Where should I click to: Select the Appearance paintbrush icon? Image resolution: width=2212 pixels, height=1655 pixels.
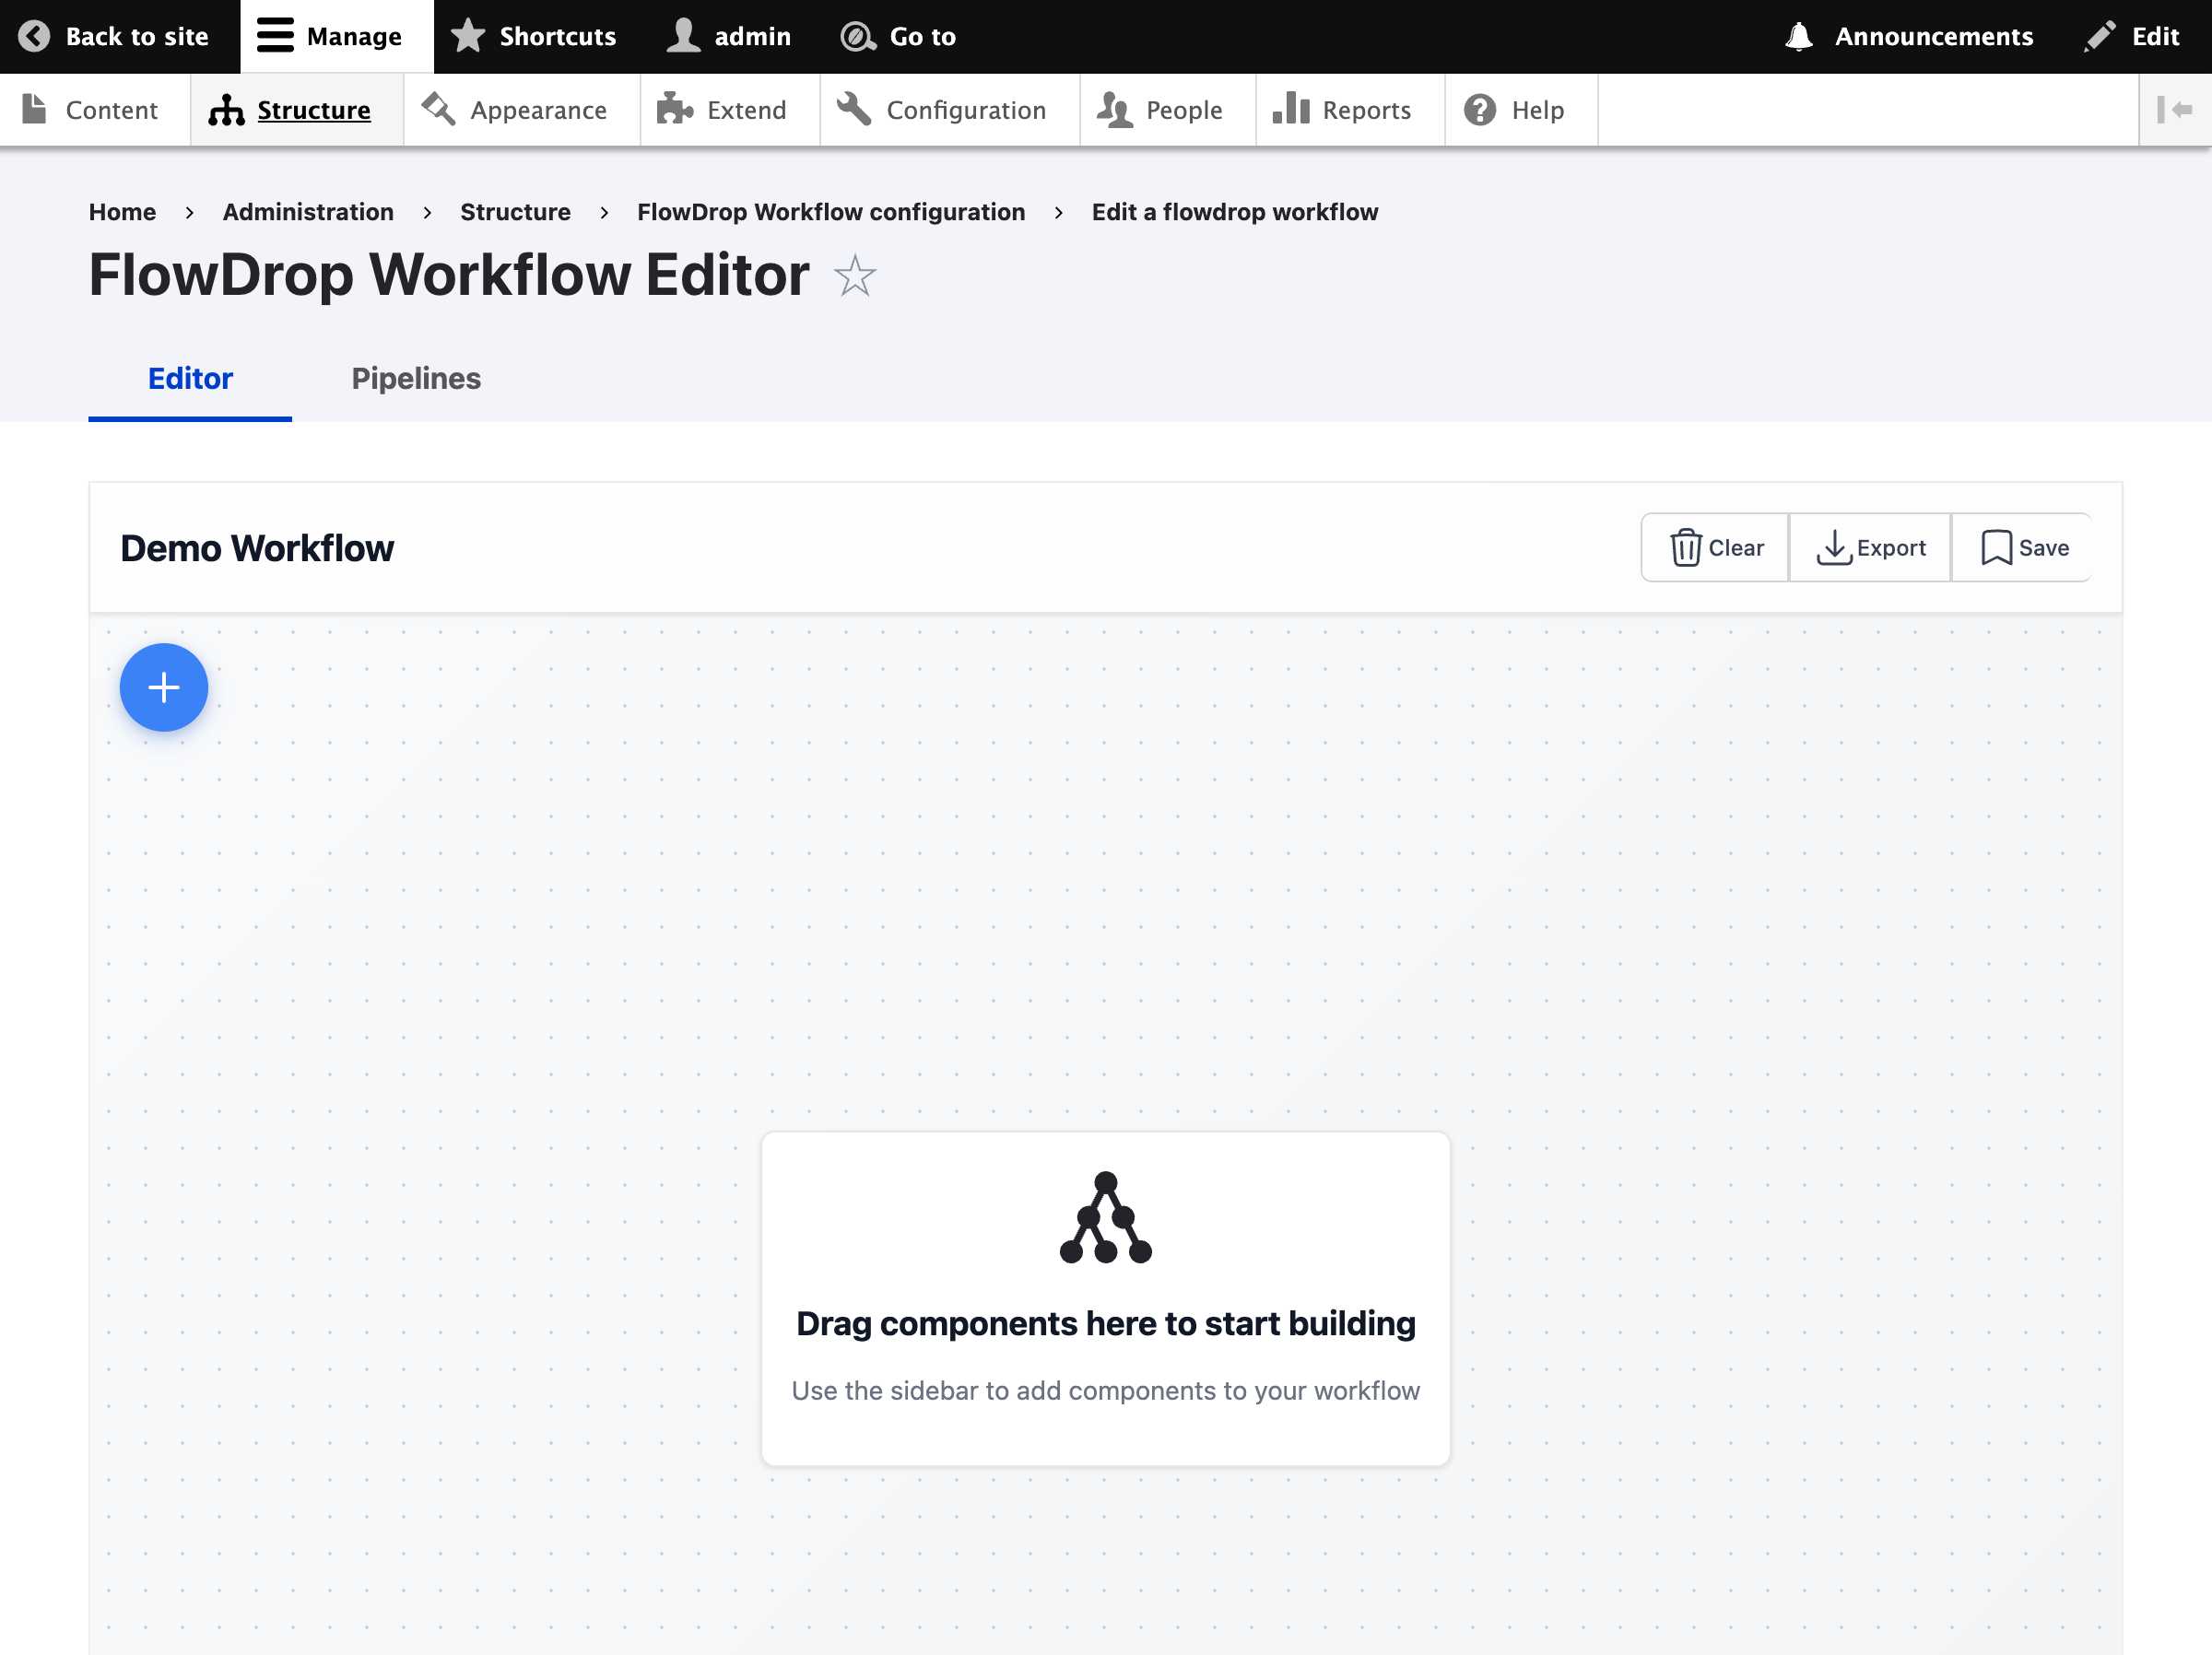point(437,108)
